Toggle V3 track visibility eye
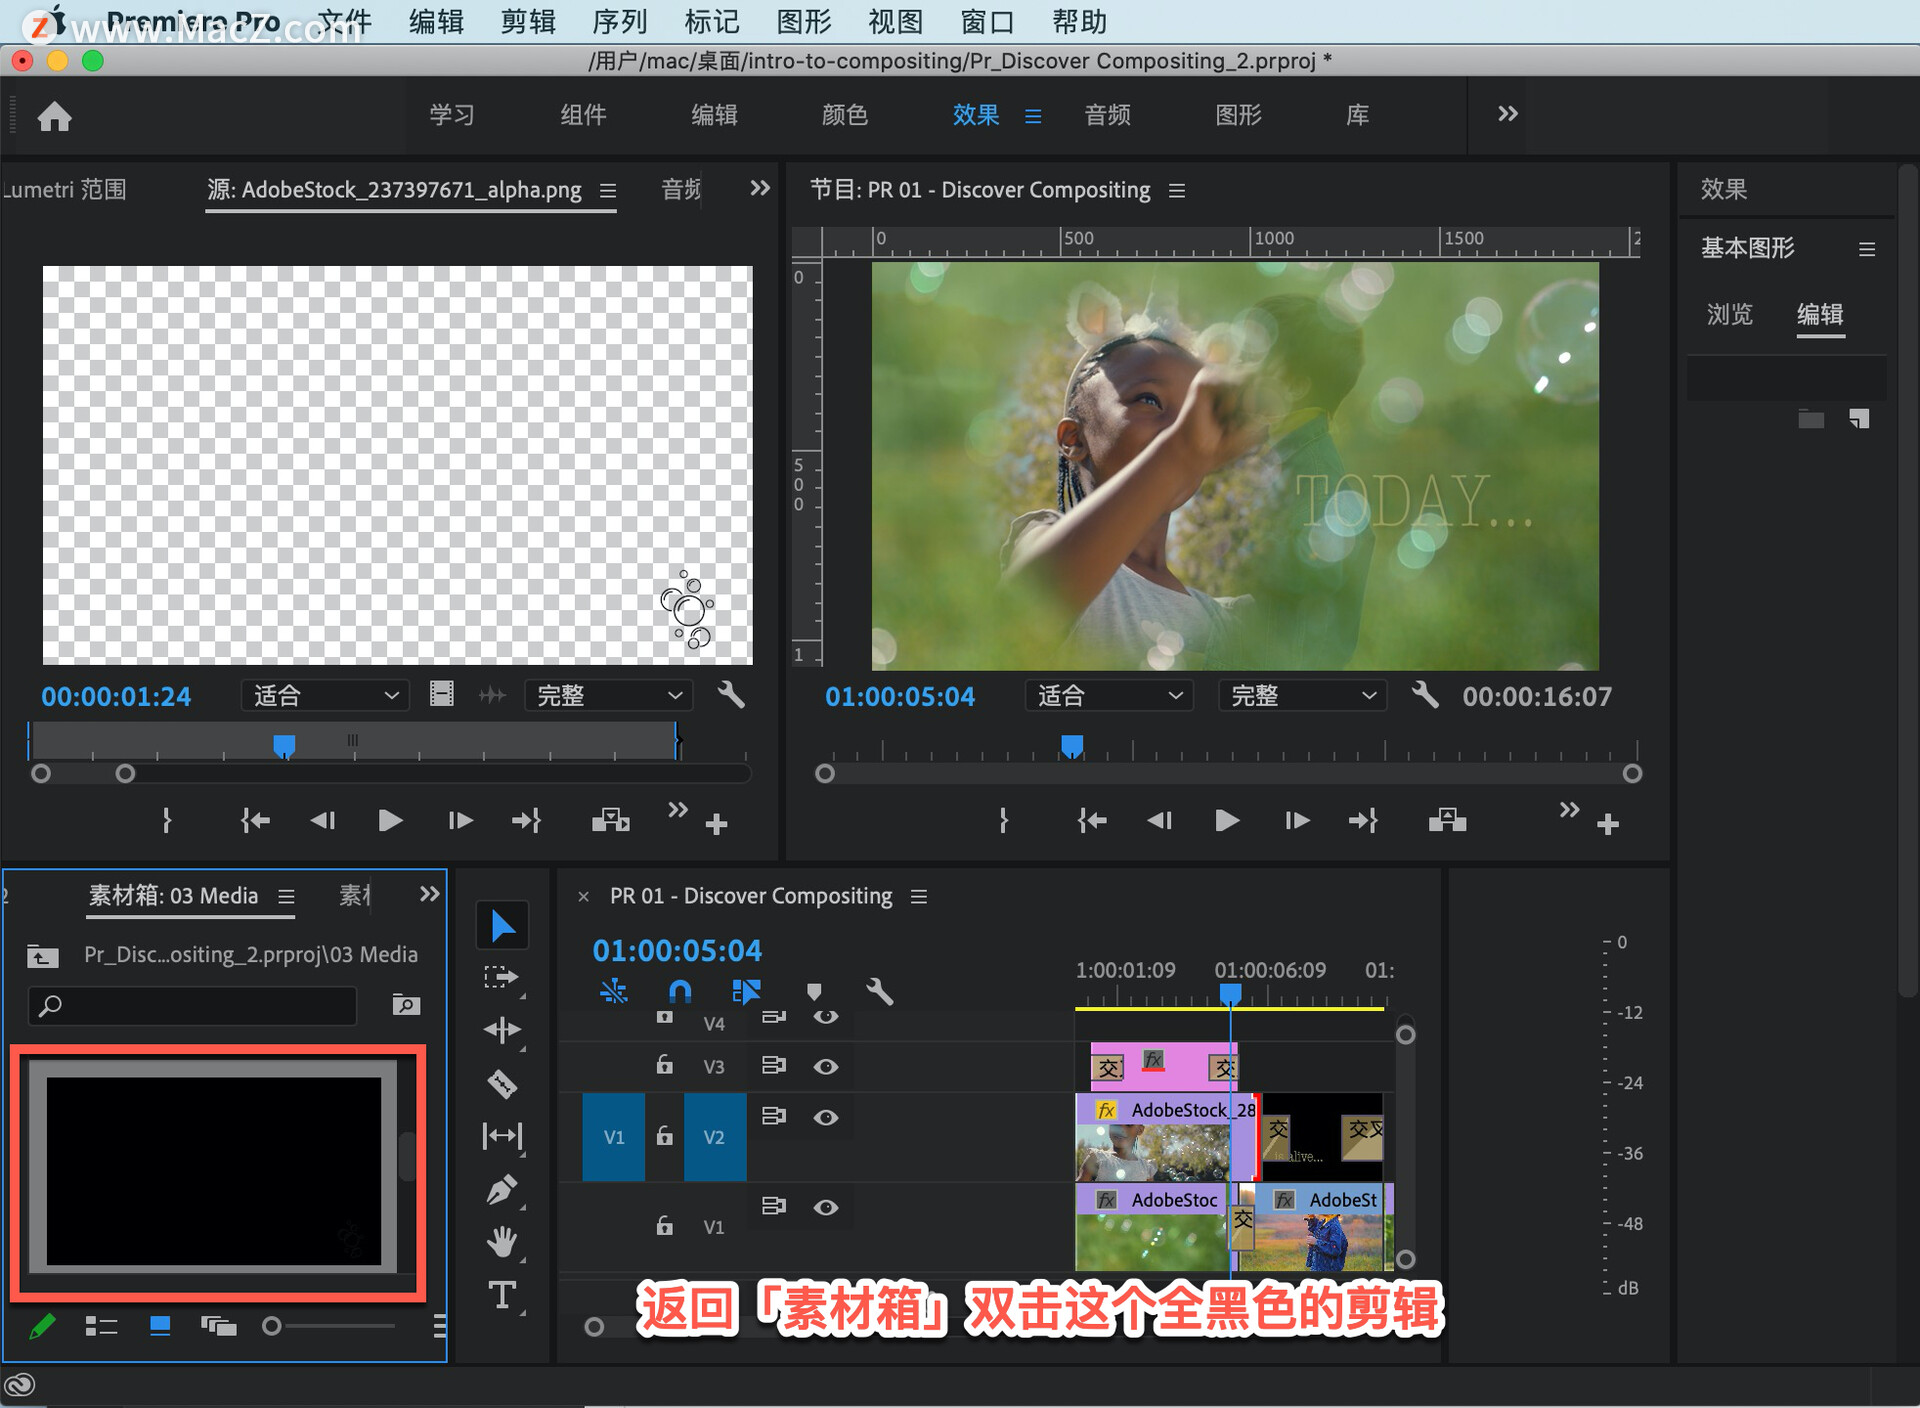This screenshot has width=1920, height=1408. (x=825, y=1066)
